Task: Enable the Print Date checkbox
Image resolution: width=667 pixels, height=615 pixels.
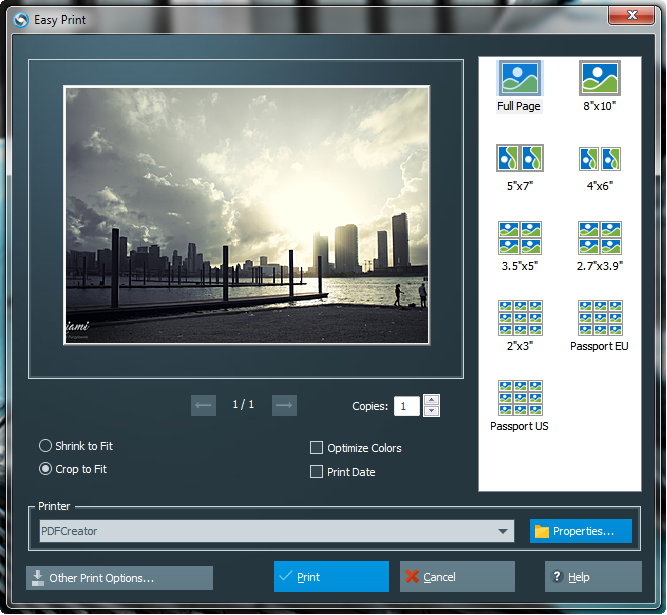Action: point(317,472)
